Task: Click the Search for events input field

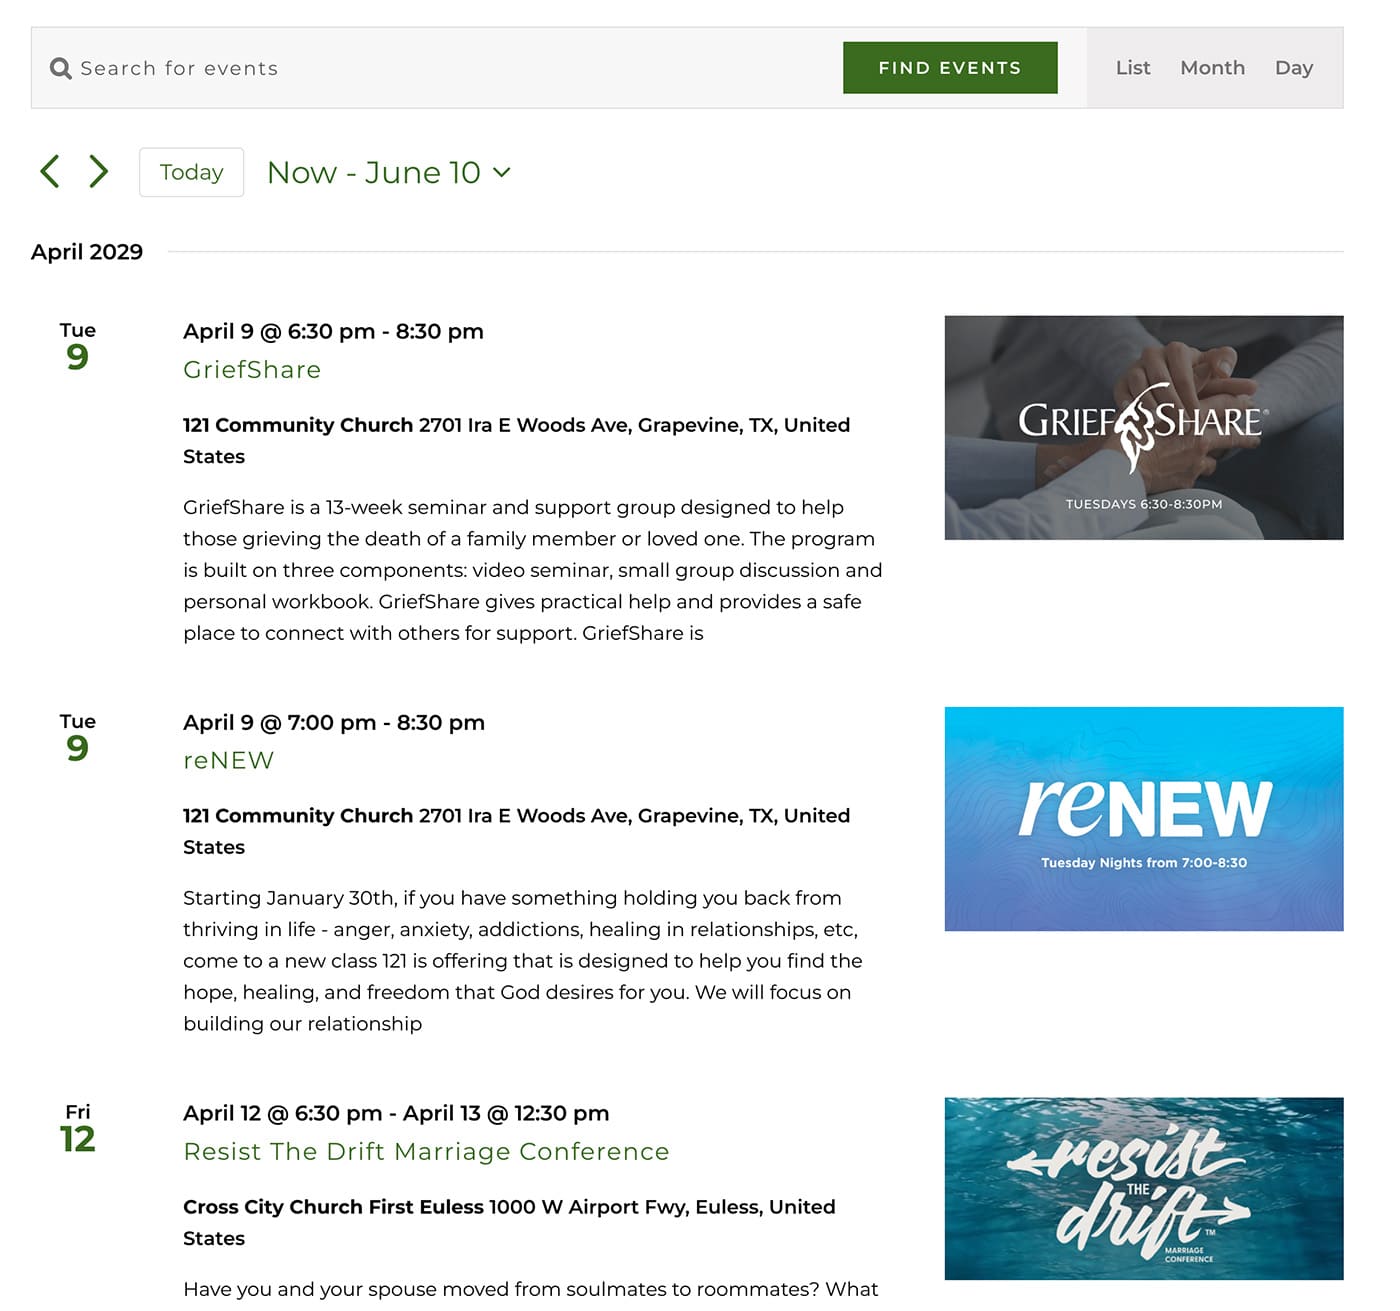Action: coord(300,67)
